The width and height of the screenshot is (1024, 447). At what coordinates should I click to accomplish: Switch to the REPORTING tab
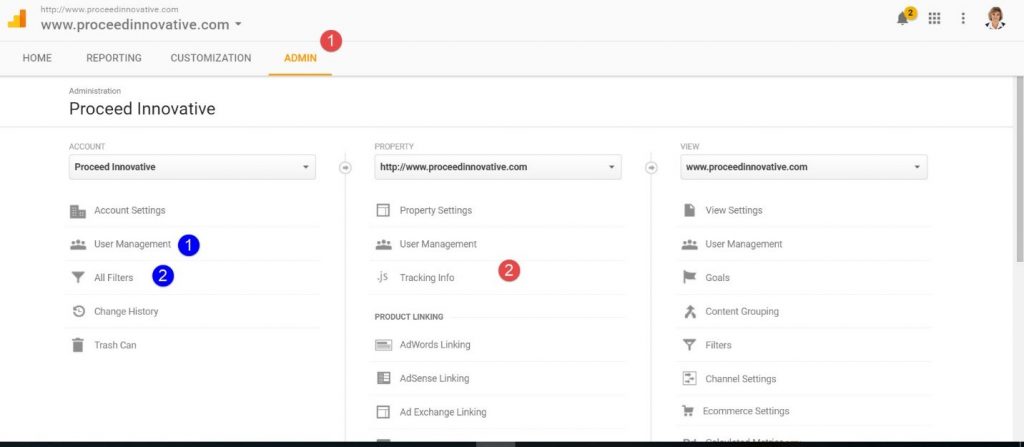tap(114, 58)
